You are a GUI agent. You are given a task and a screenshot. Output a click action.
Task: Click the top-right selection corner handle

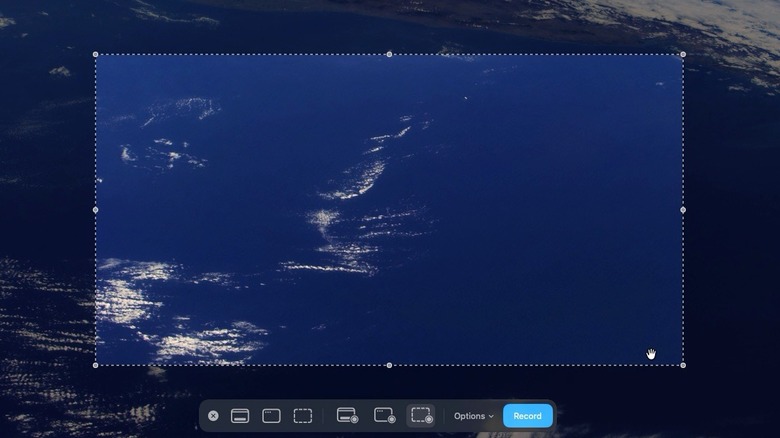pos(682,54)
